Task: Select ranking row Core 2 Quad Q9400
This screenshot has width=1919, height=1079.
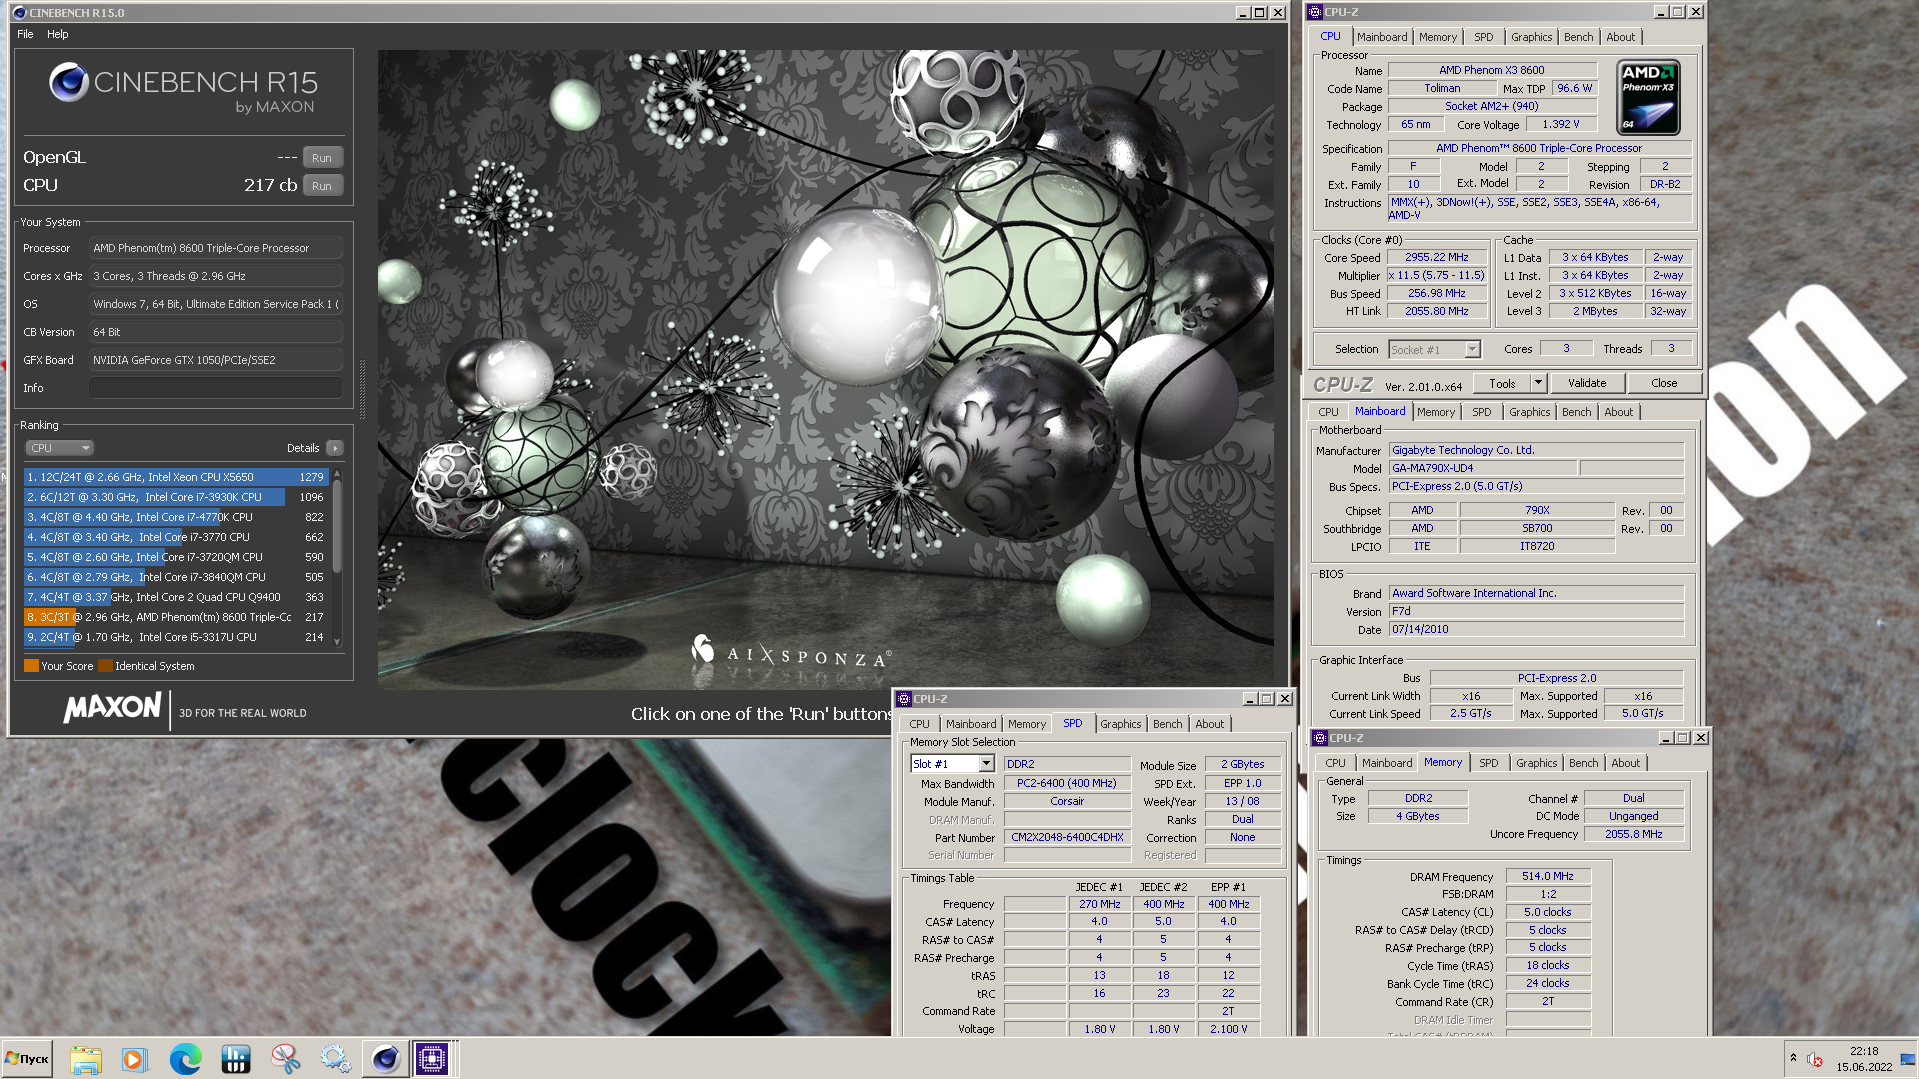Action: pyautogui.click(x=176, y=597)
